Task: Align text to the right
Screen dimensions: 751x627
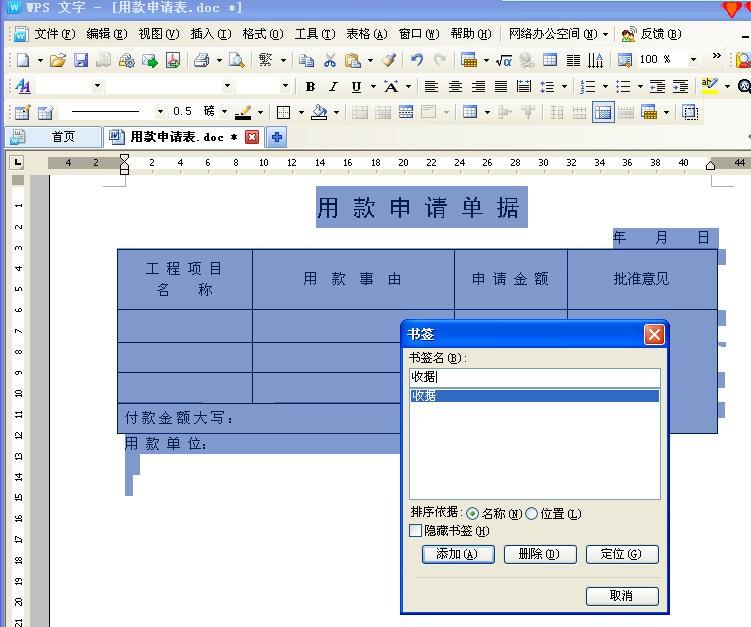Action: pos(478,87)
